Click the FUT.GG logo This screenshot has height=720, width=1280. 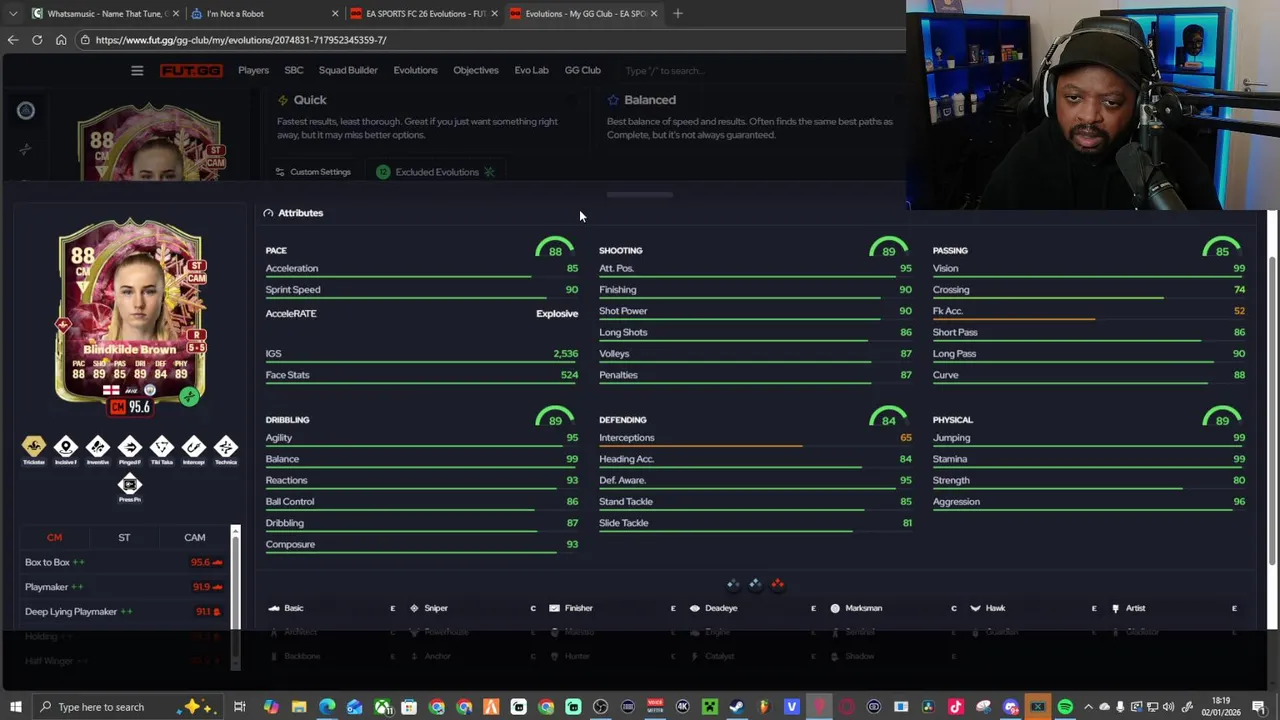coord(191,70)
